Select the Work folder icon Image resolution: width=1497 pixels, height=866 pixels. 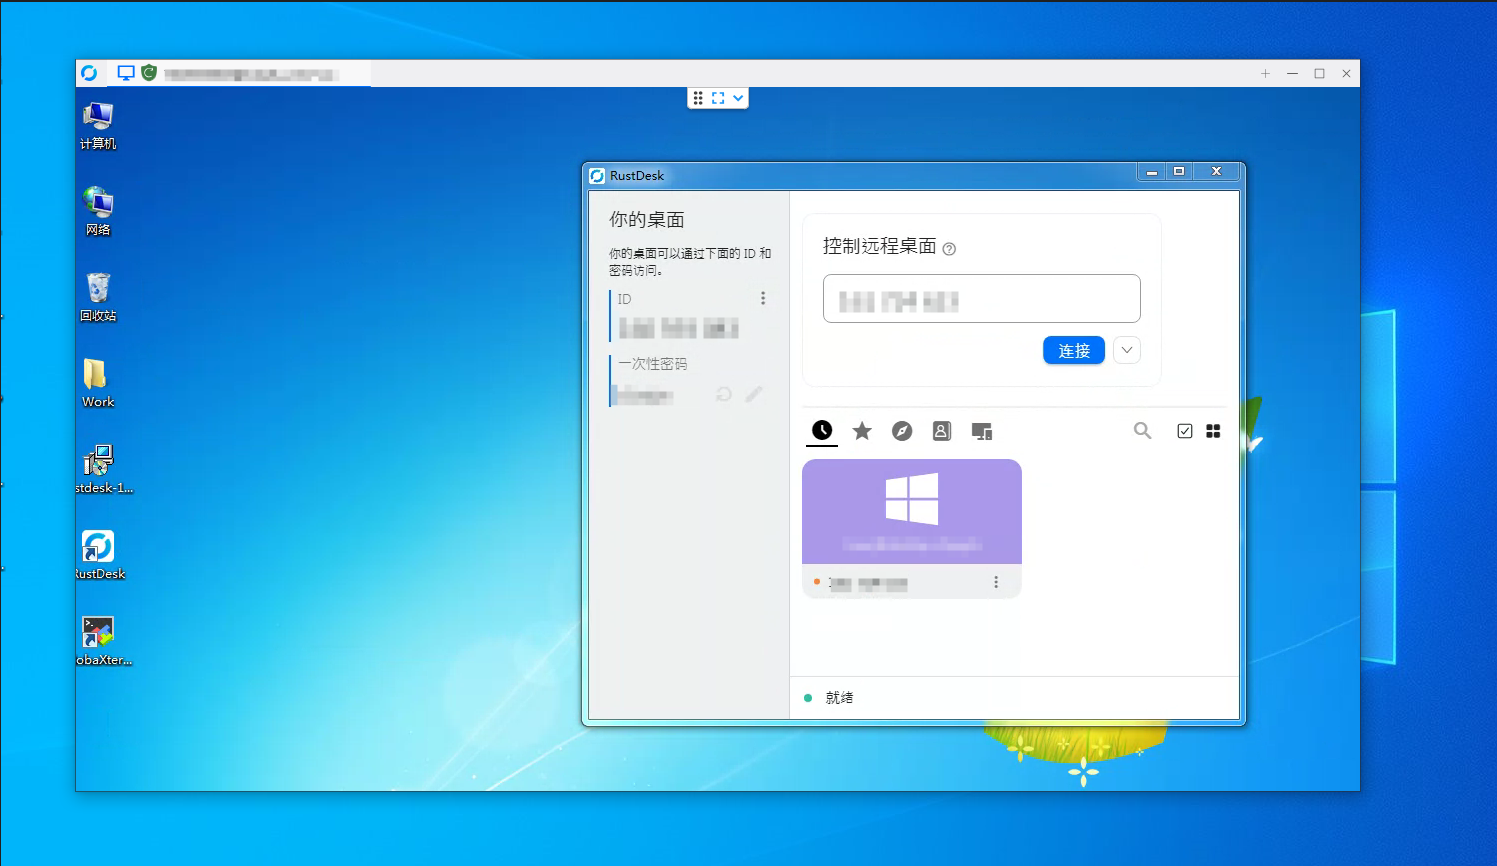pos(98,384)
